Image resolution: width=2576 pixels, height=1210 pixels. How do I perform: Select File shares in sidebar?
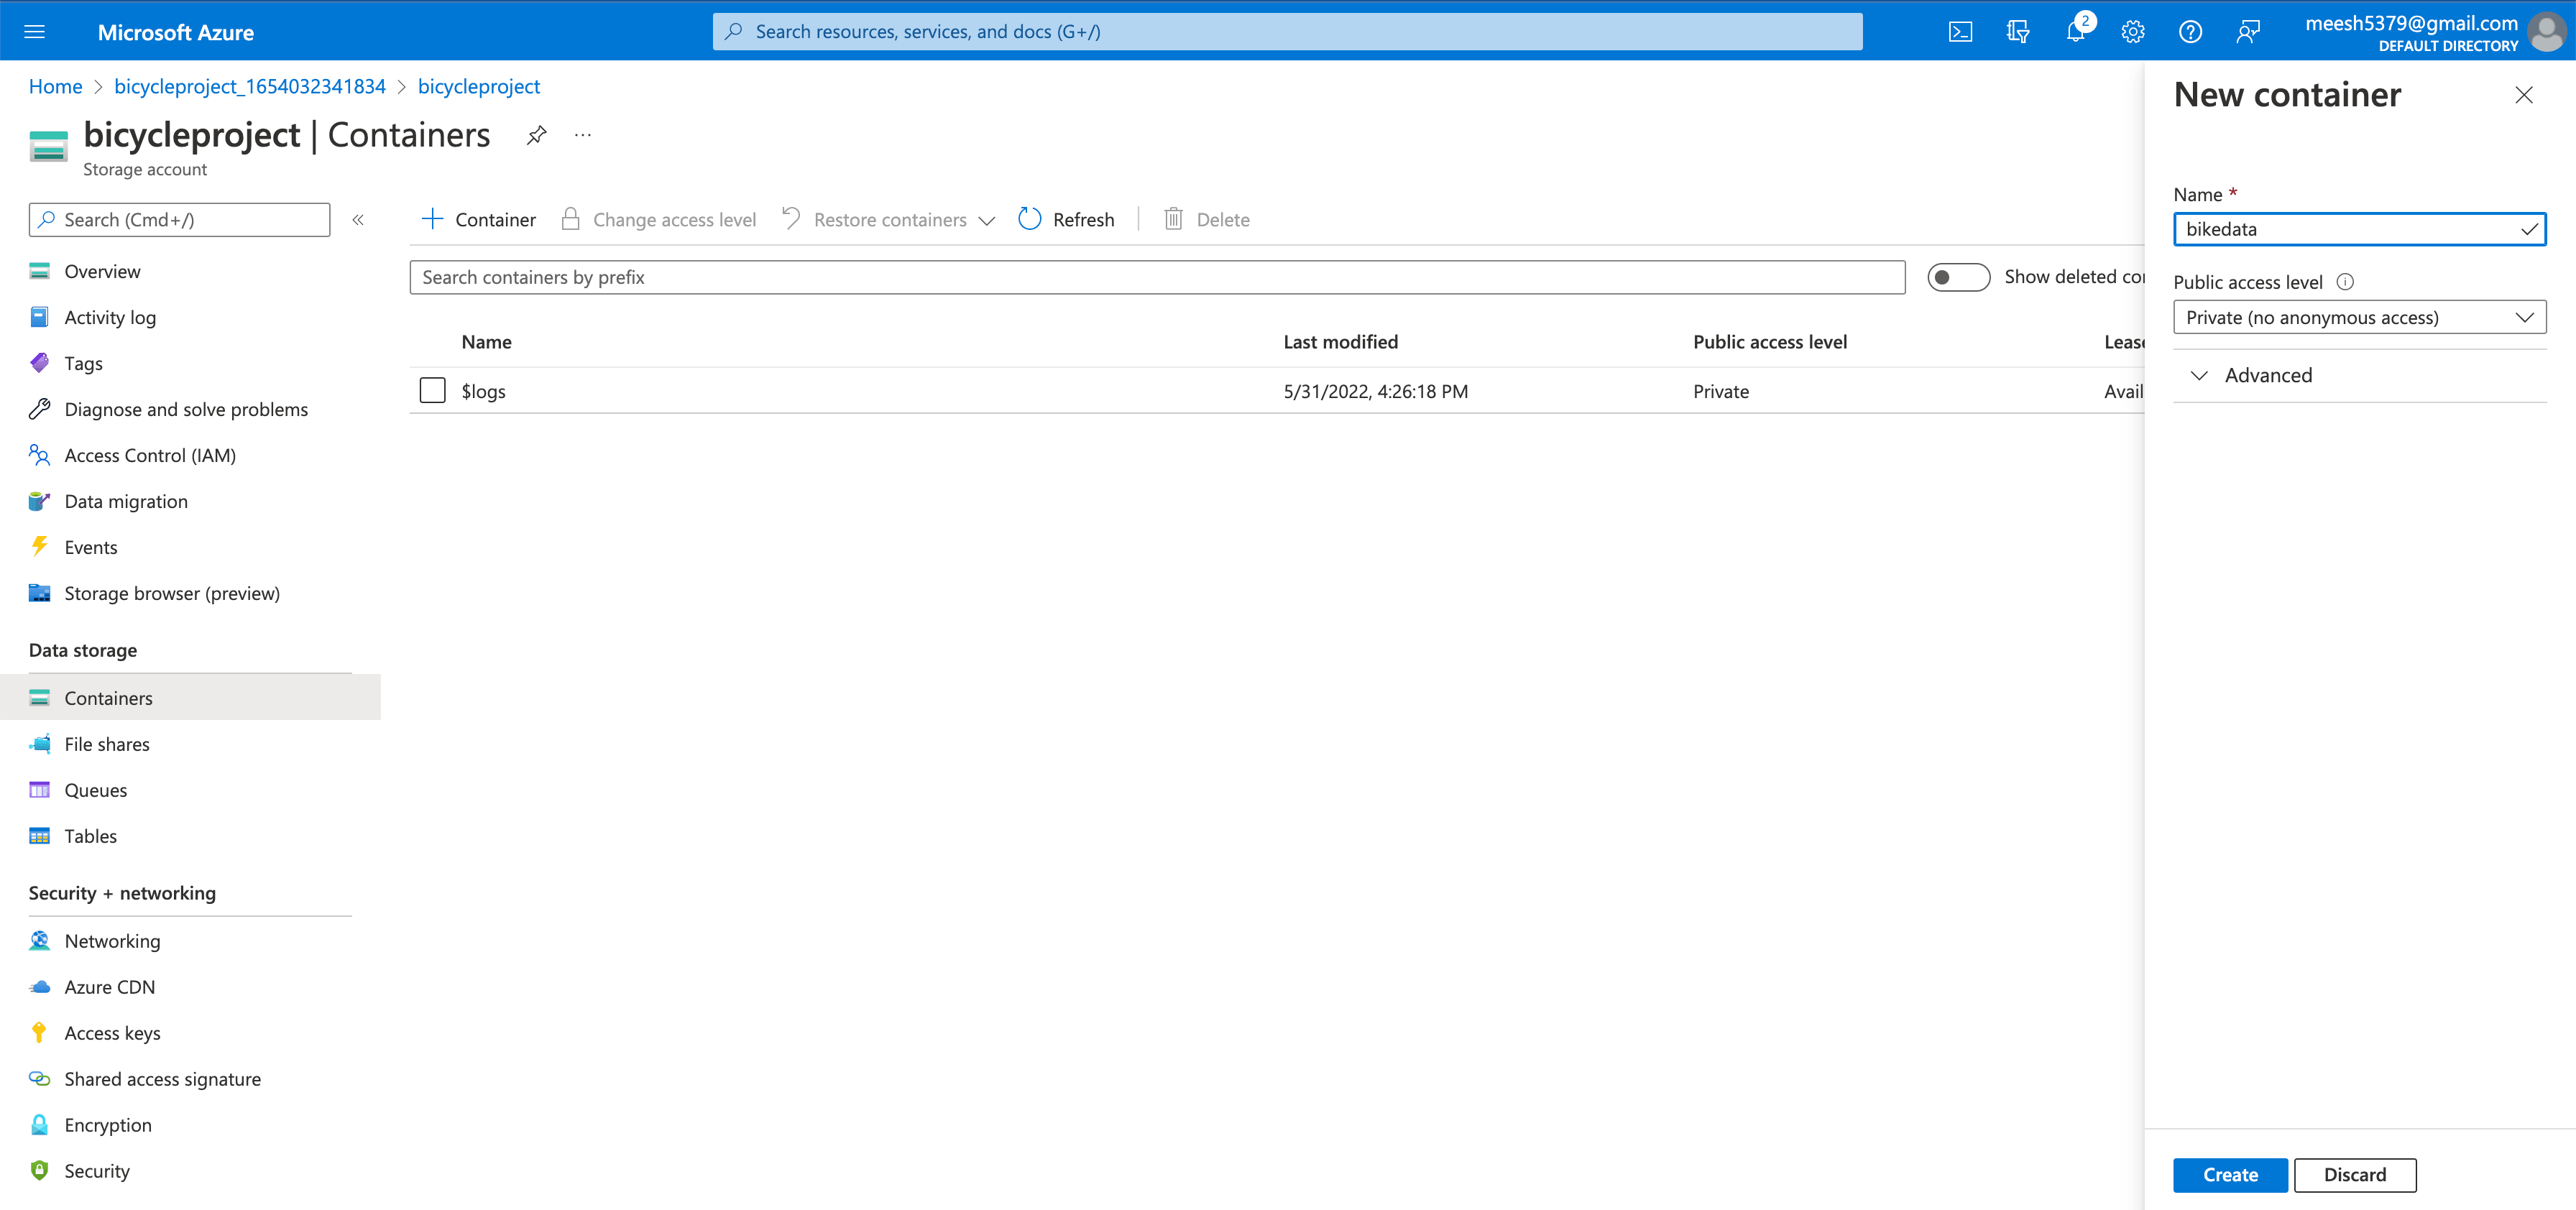click(106, 744)
